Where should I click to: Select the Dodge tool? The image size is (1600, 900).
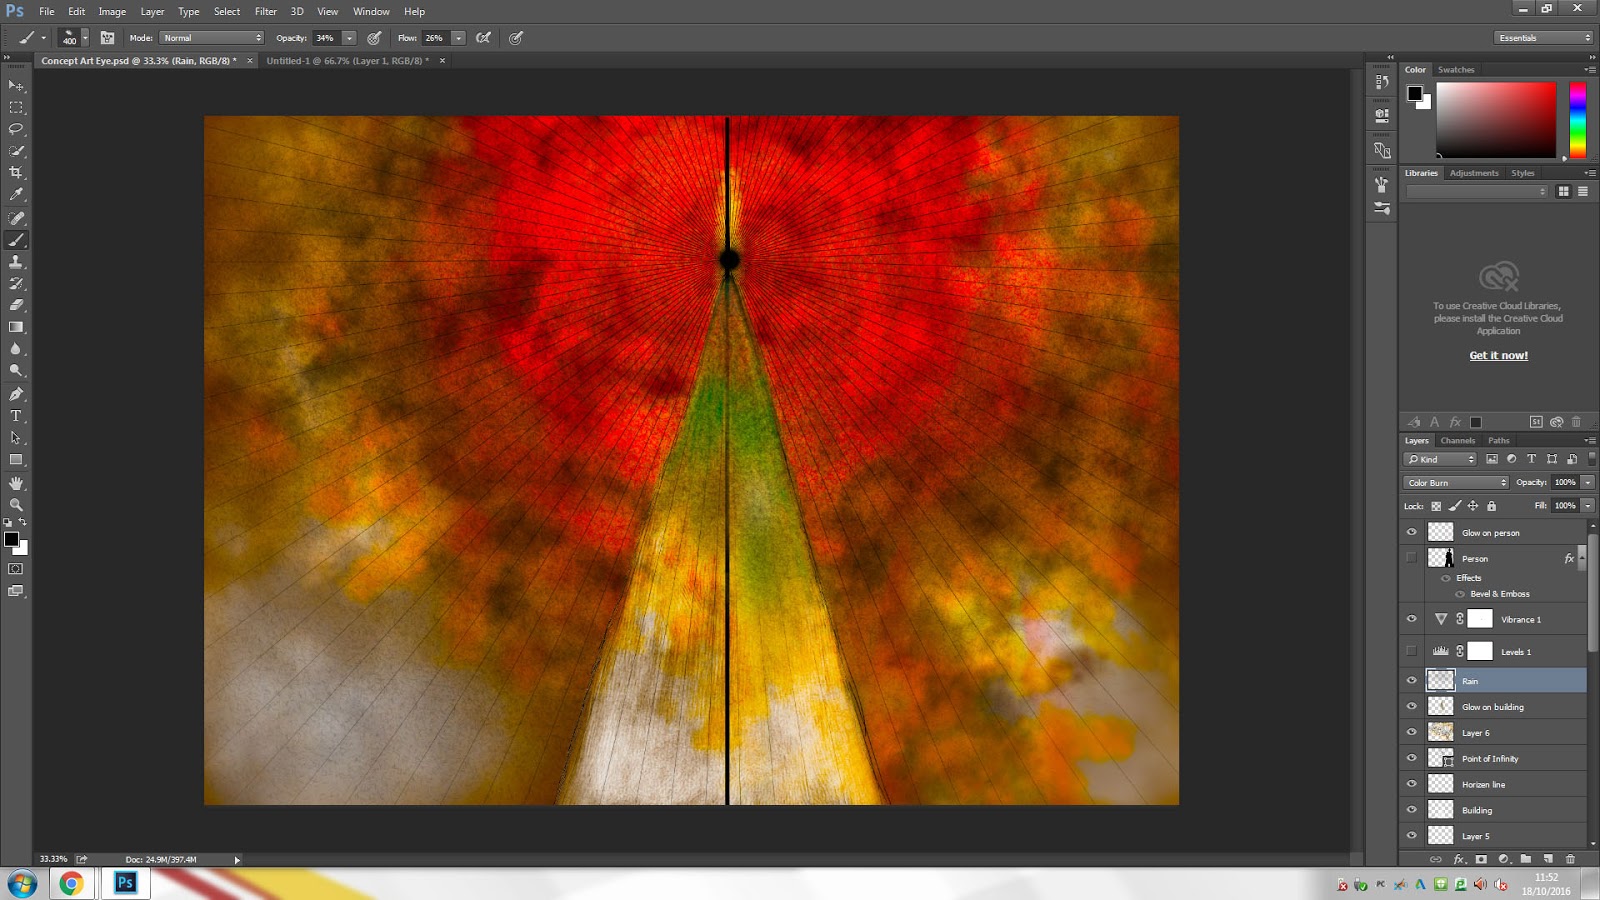pyautogui.click(x=16, y=371)
